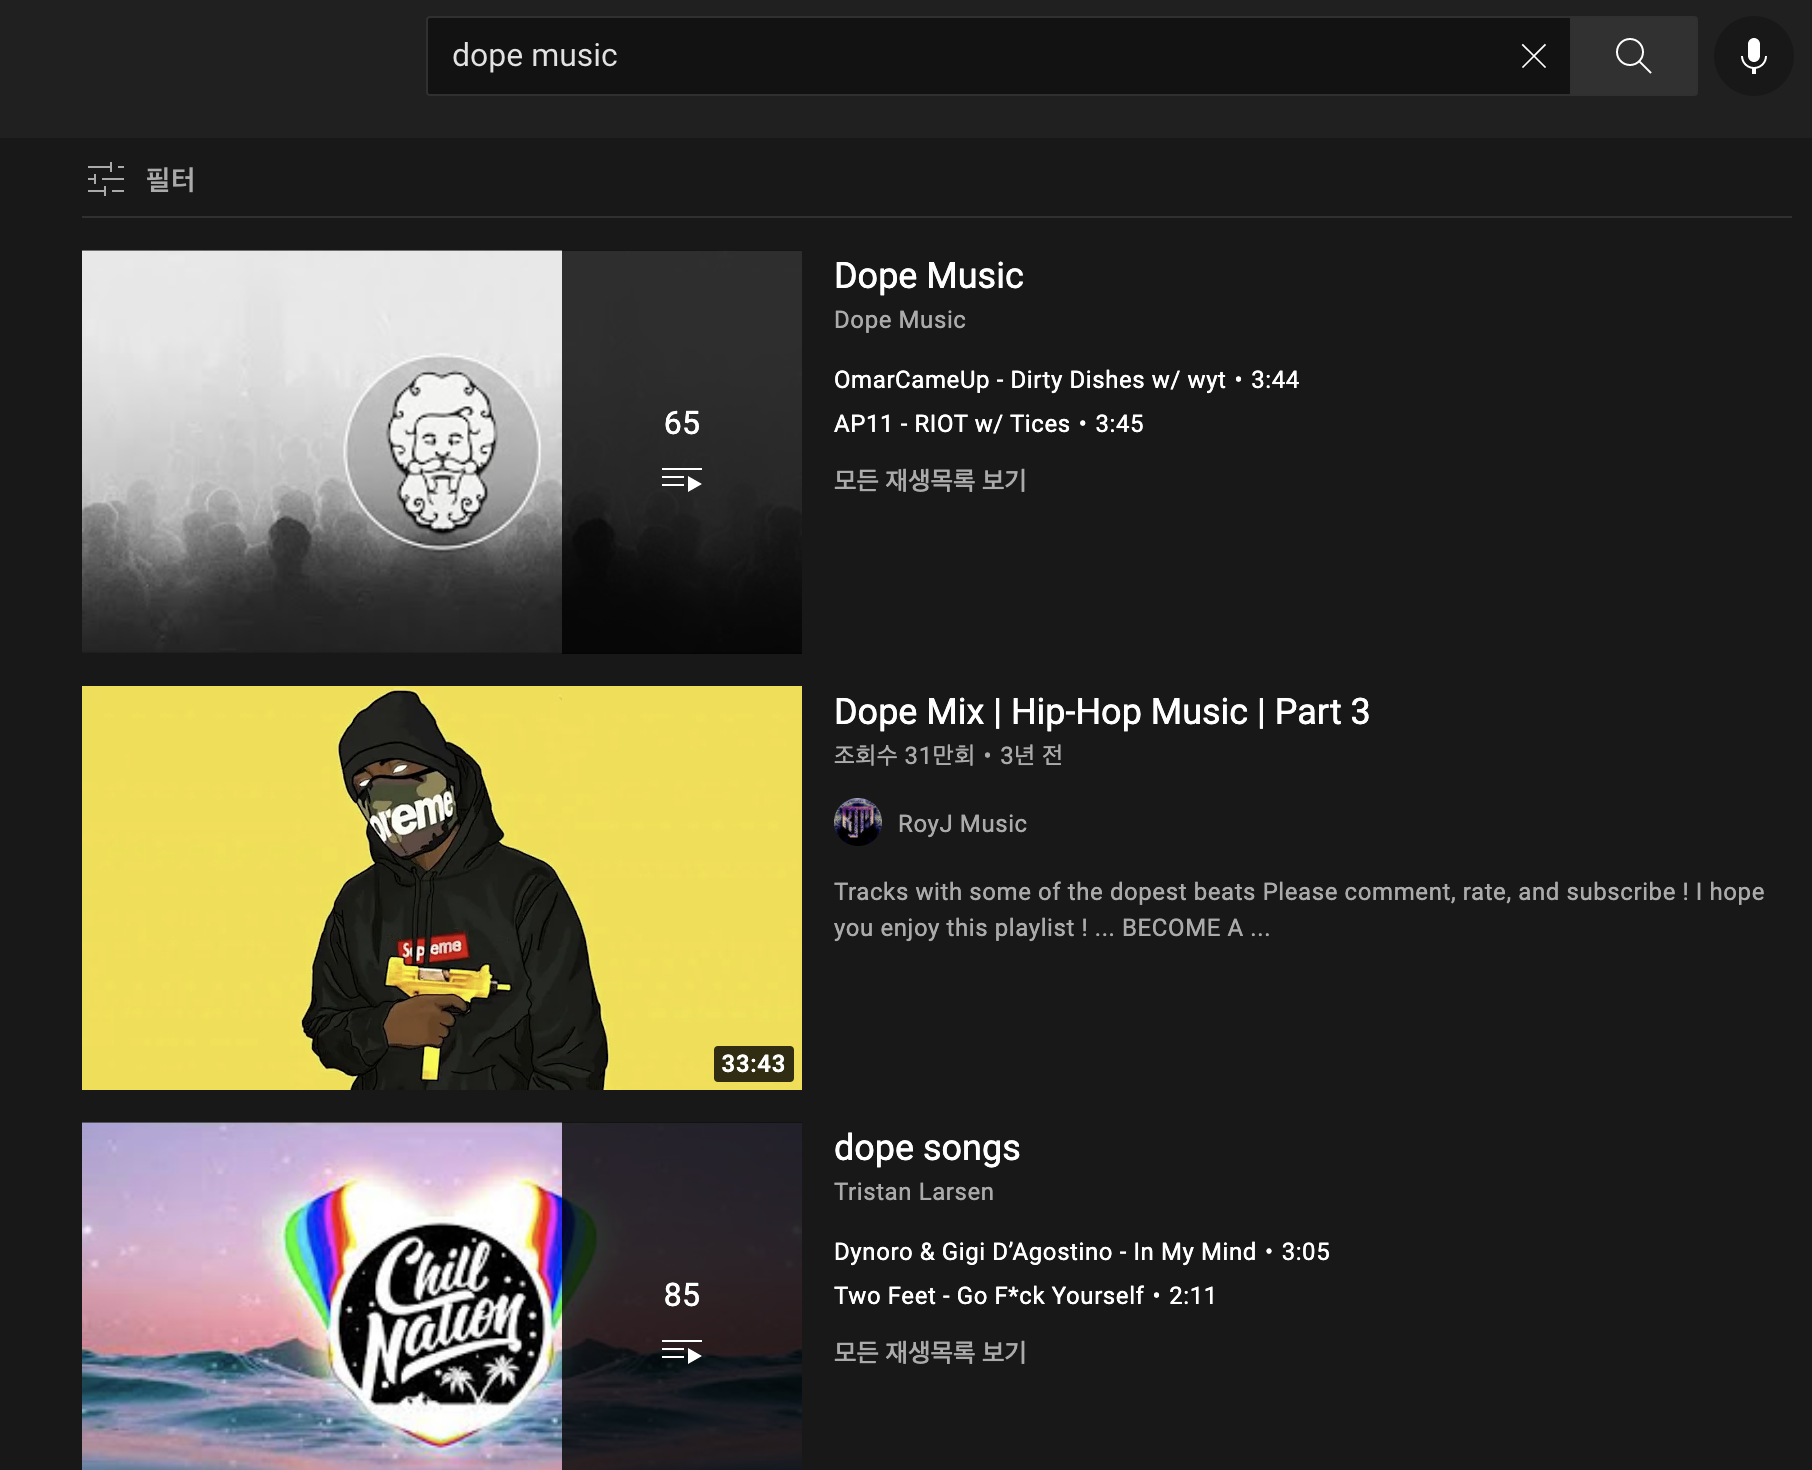Open the Chill Nation playlist thumbnail
The height and width of the screenshot is (1470, 1812).
tap(442, 1296)
